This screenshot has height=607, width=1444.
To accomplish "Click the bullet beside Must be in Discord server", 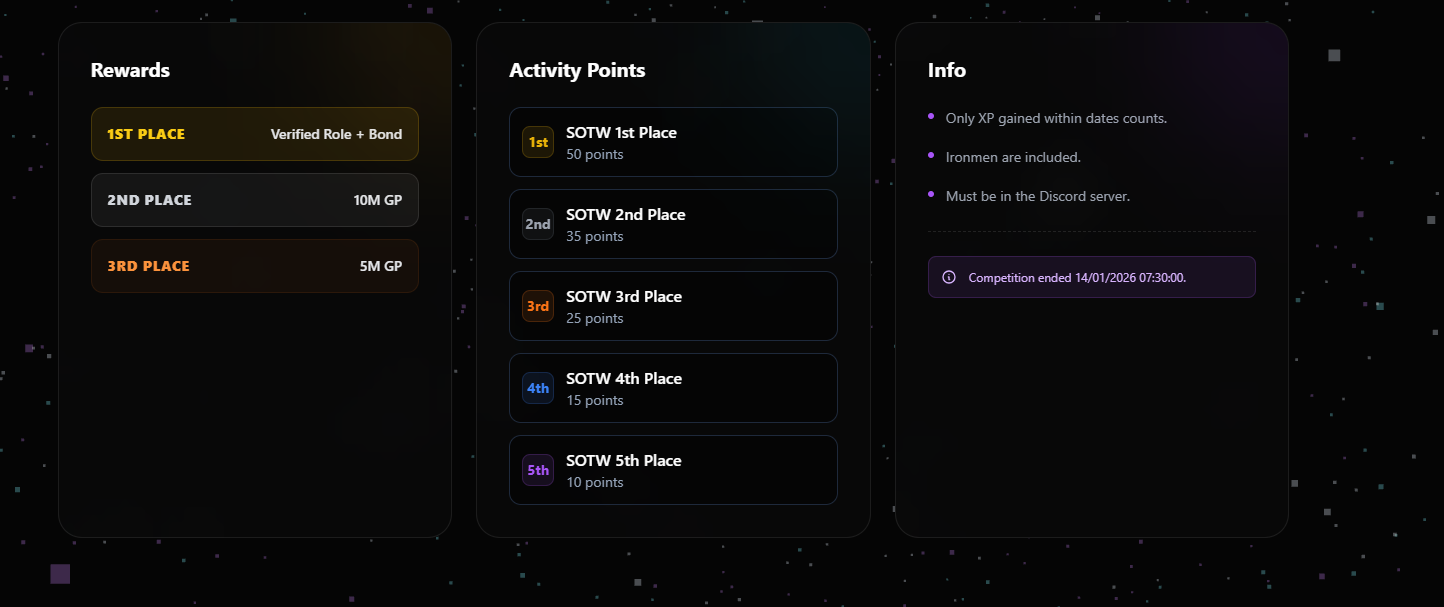I will (x=933, y=195).
